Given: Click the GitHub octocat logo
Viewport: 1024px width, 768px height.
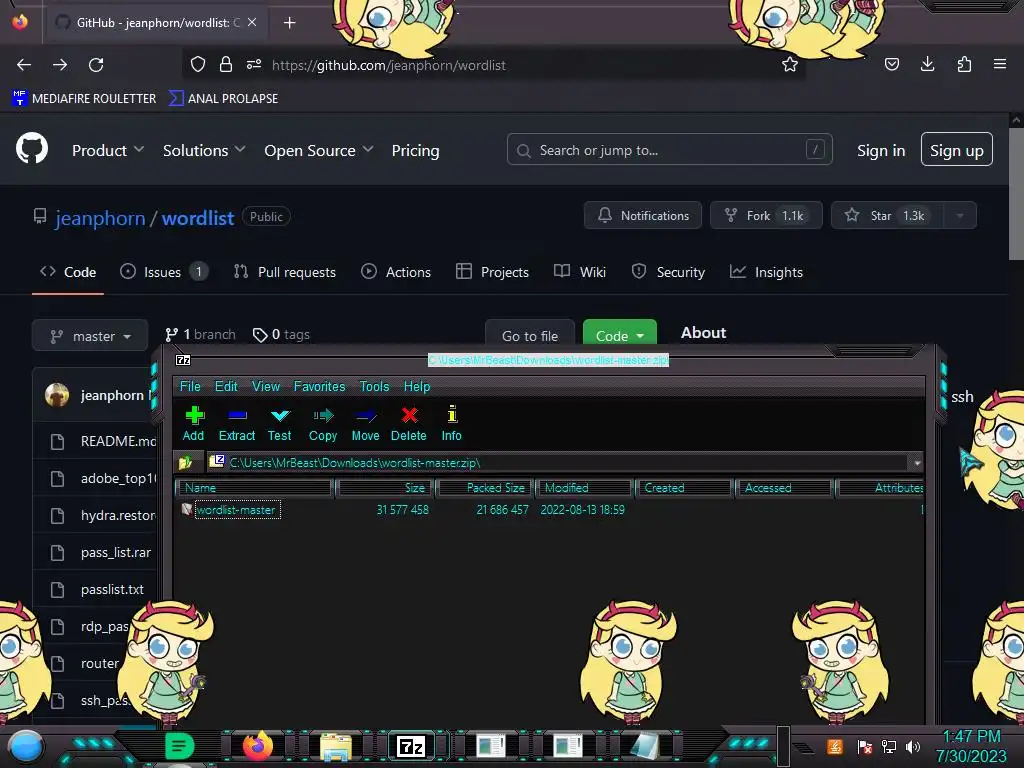Looking at the screenshot, I should pyautogui.click(x=32, y=148).
